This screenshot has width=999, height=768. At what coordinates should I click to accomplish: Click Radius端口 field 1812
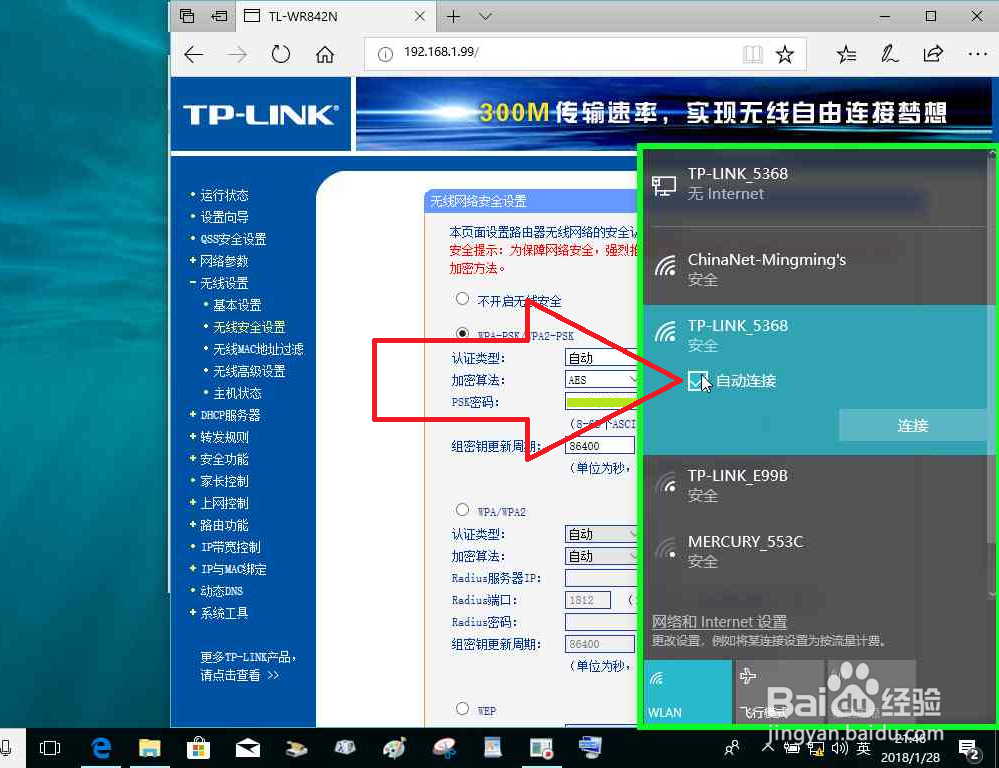pyautogui.click(x=587, y=600)
